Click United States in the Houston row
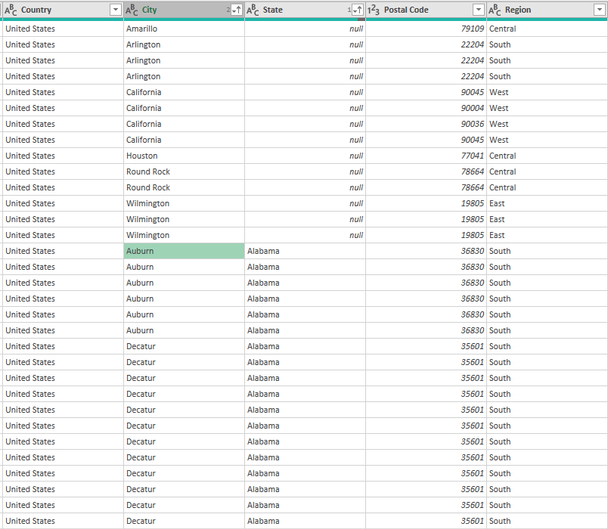This screenshot has width=608, height=529. (x=63, y=156)
